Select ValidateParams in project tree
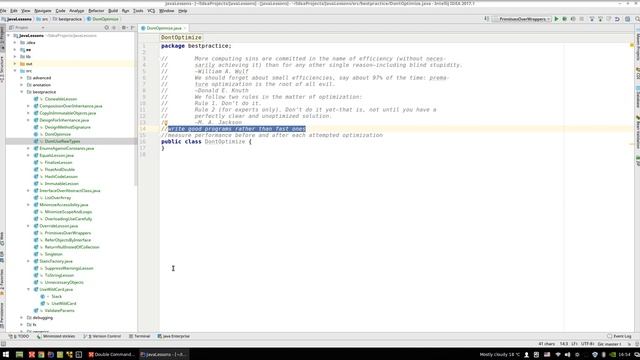This screenshot has width=640, height=360. (x=59, y=311)
